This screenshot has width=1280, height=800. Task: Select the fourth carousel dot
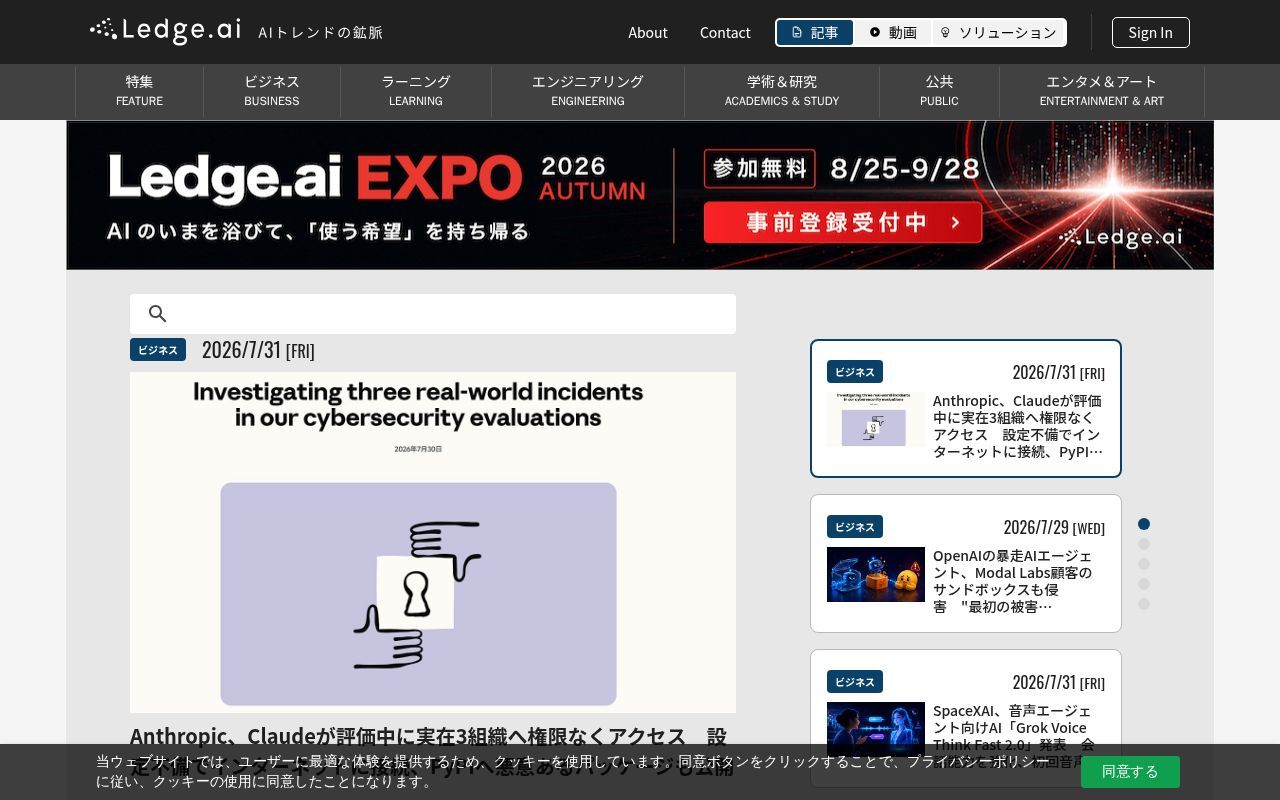pos(1144,584)
